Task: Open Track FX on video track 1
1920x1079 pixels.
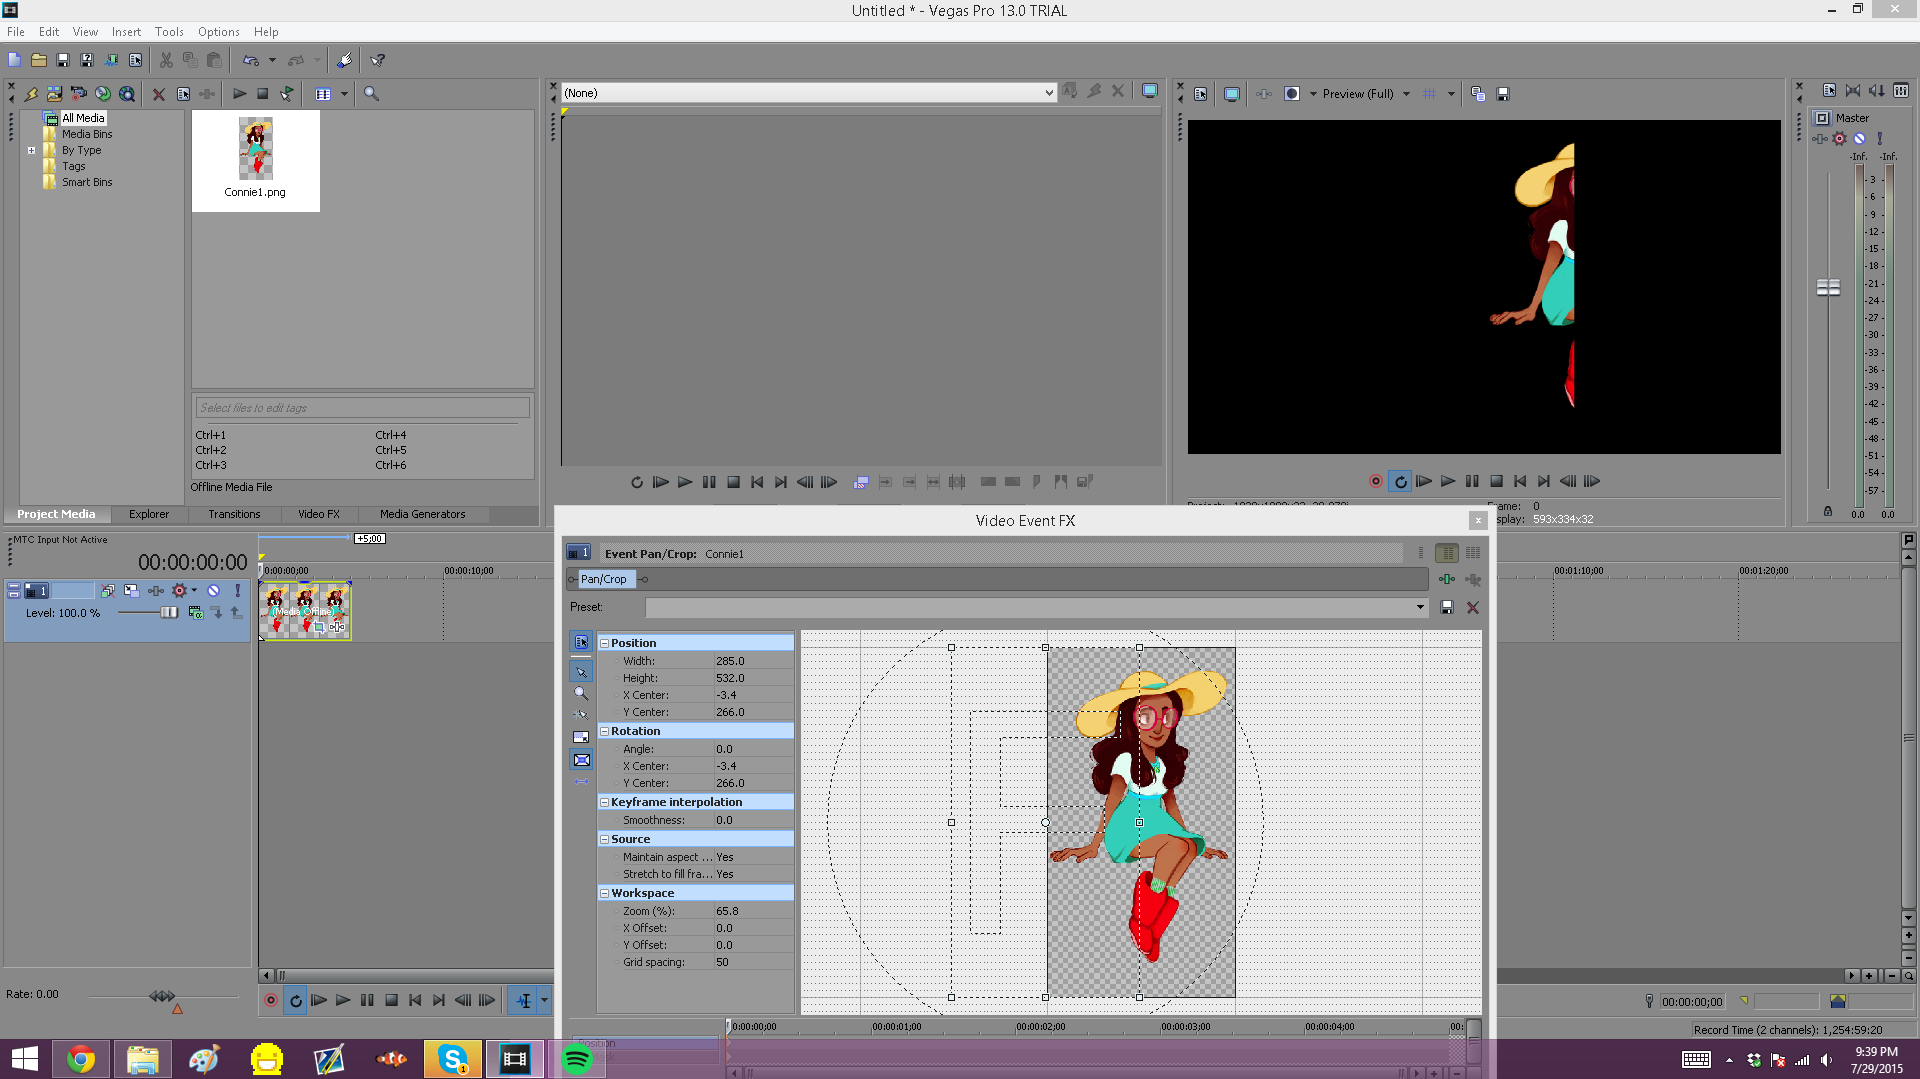Action: tap(156, 591)
